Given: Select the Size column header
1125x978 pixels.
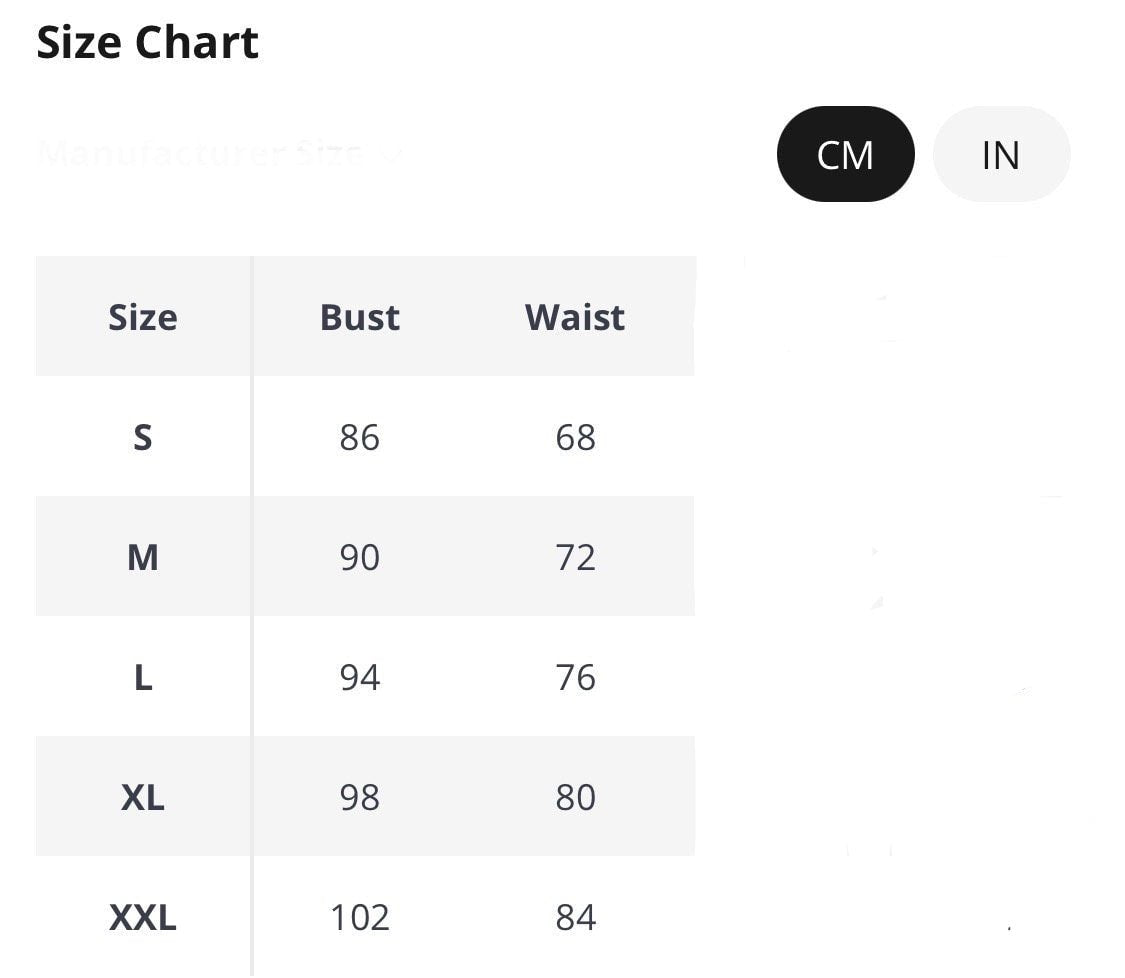Looking at the screenshot, I should [x=143, y=317].
